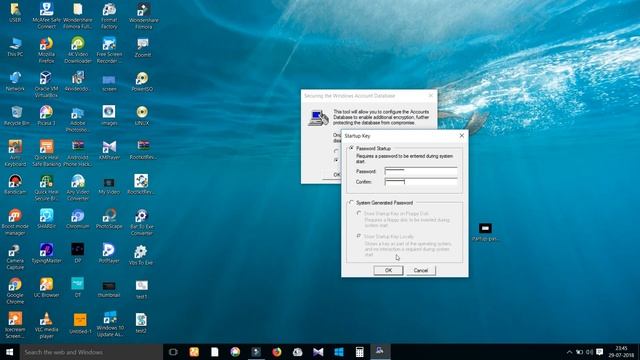
Task: Select the test2 file on desktop
Action: [x=141, y=323]
